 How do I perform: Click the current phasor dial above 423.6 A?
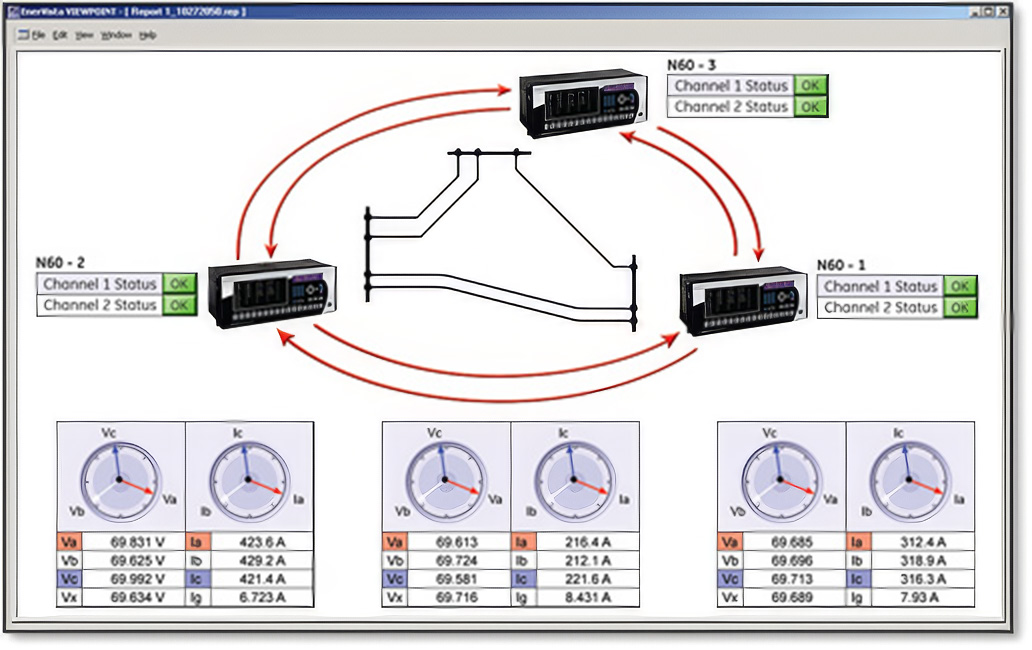[249, 482]
